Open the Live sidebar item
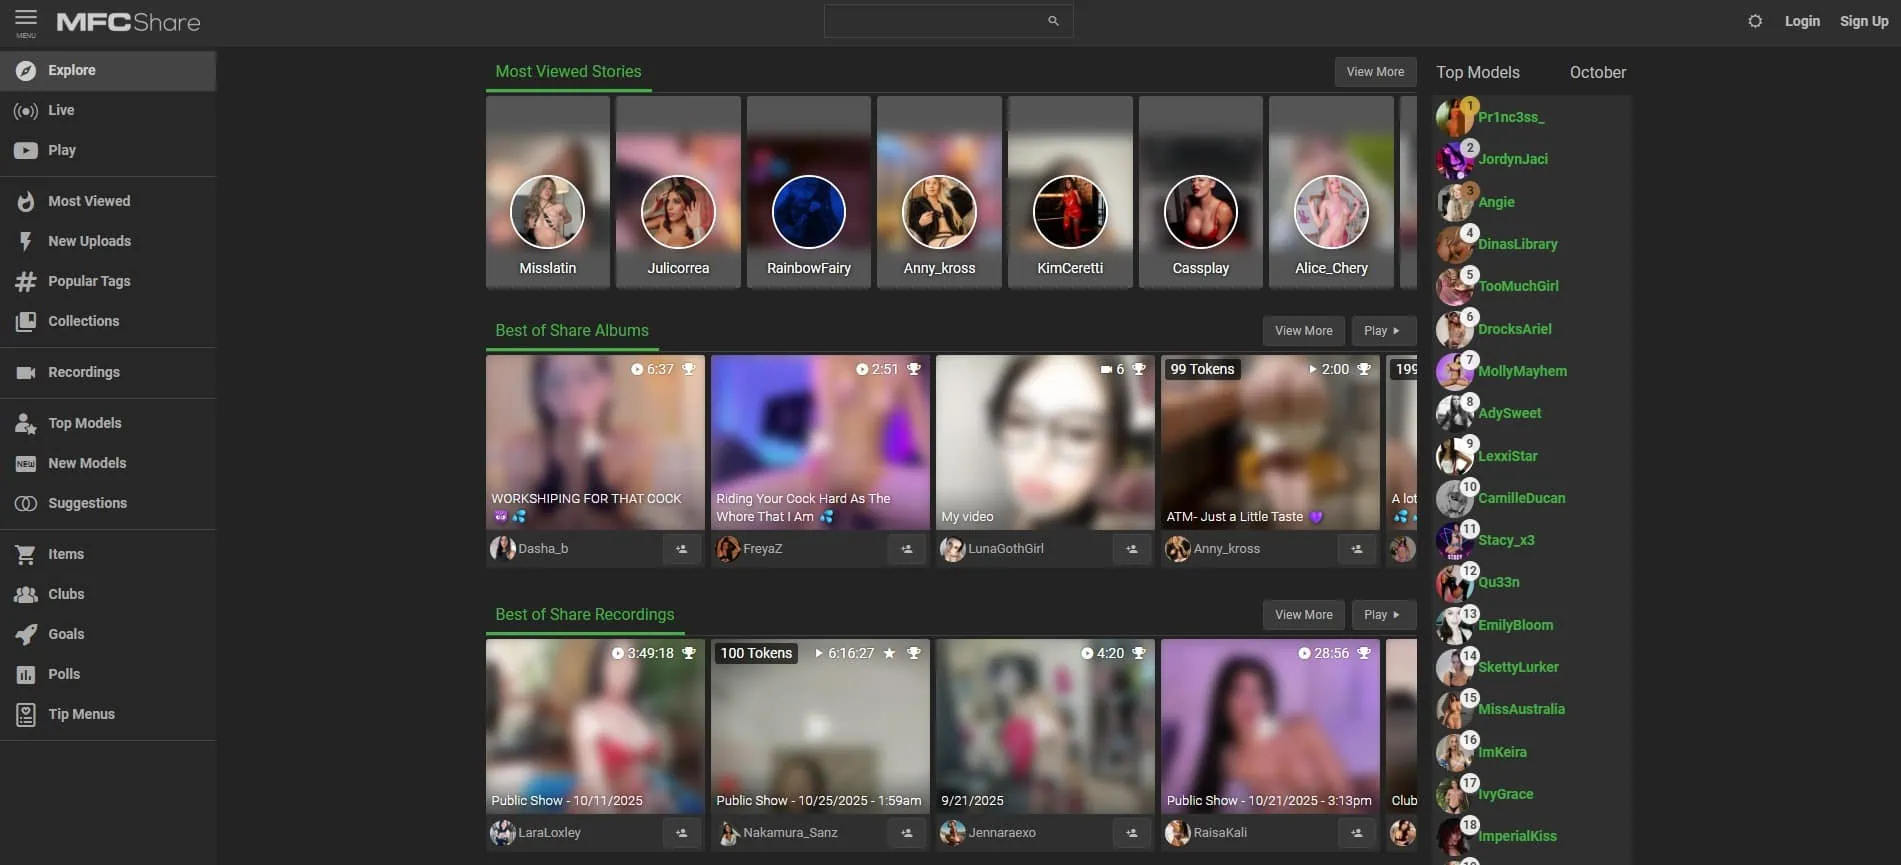 click(x=108, y=111)
